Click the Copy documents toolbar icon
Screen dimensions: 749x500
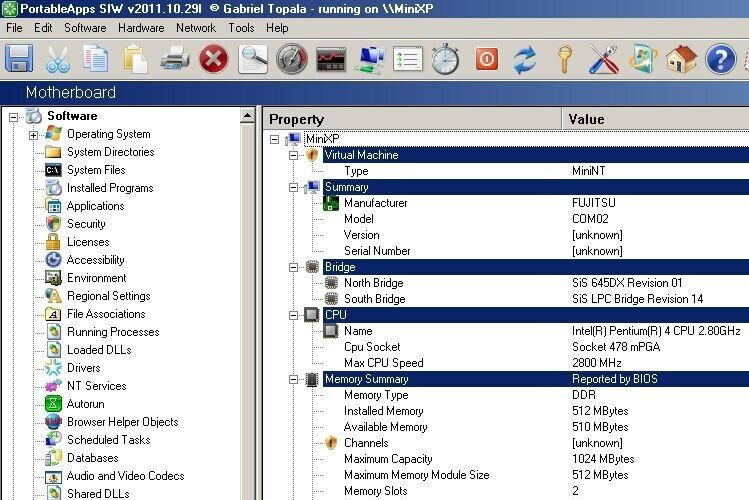96,59
